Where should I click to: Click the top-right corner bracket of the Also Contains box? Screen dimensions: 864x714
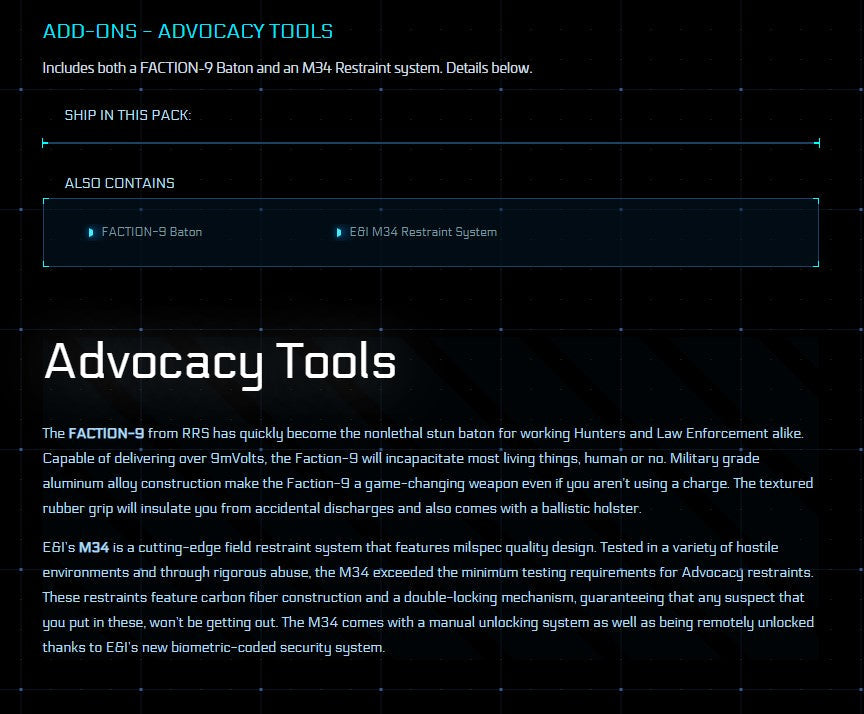click(x=816, y=201)
